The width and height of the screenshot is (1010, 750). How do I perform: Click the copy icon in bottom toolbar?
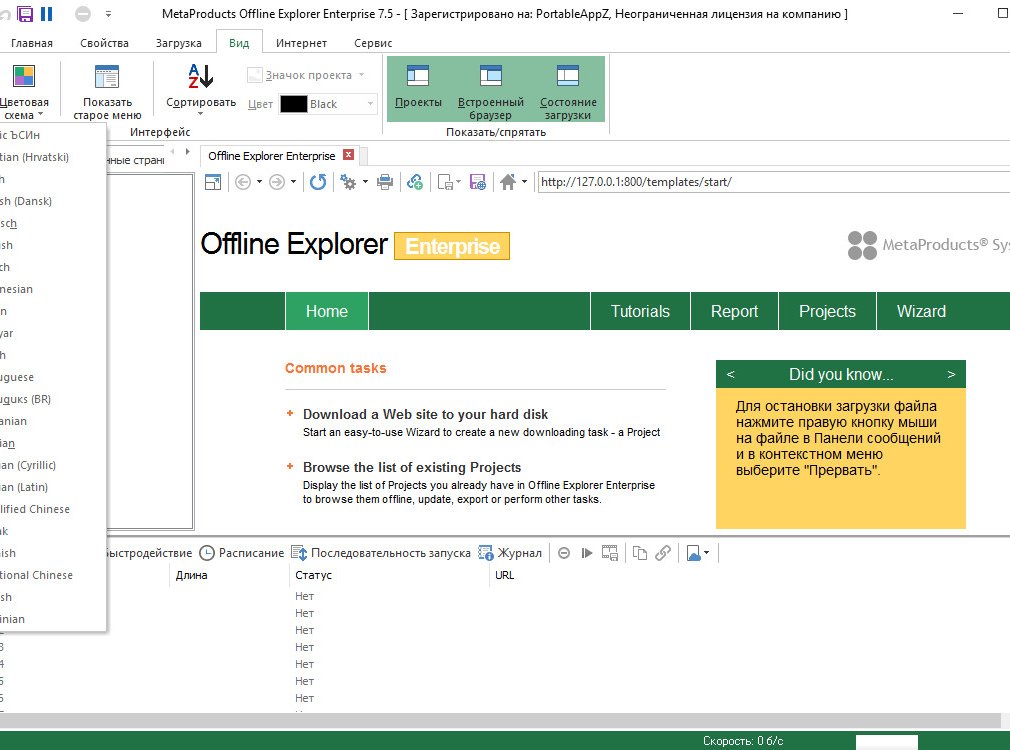[640, 553]
